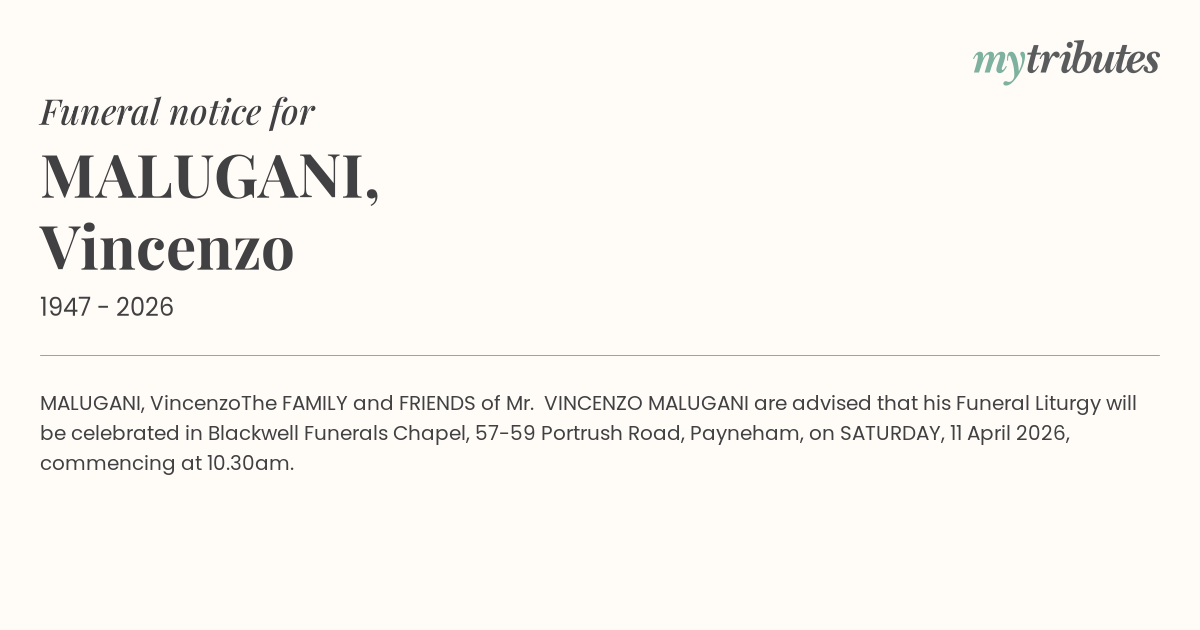Click the death year 2026 under the name
This screenshot has width=1200, height=630.
point(145,307)
